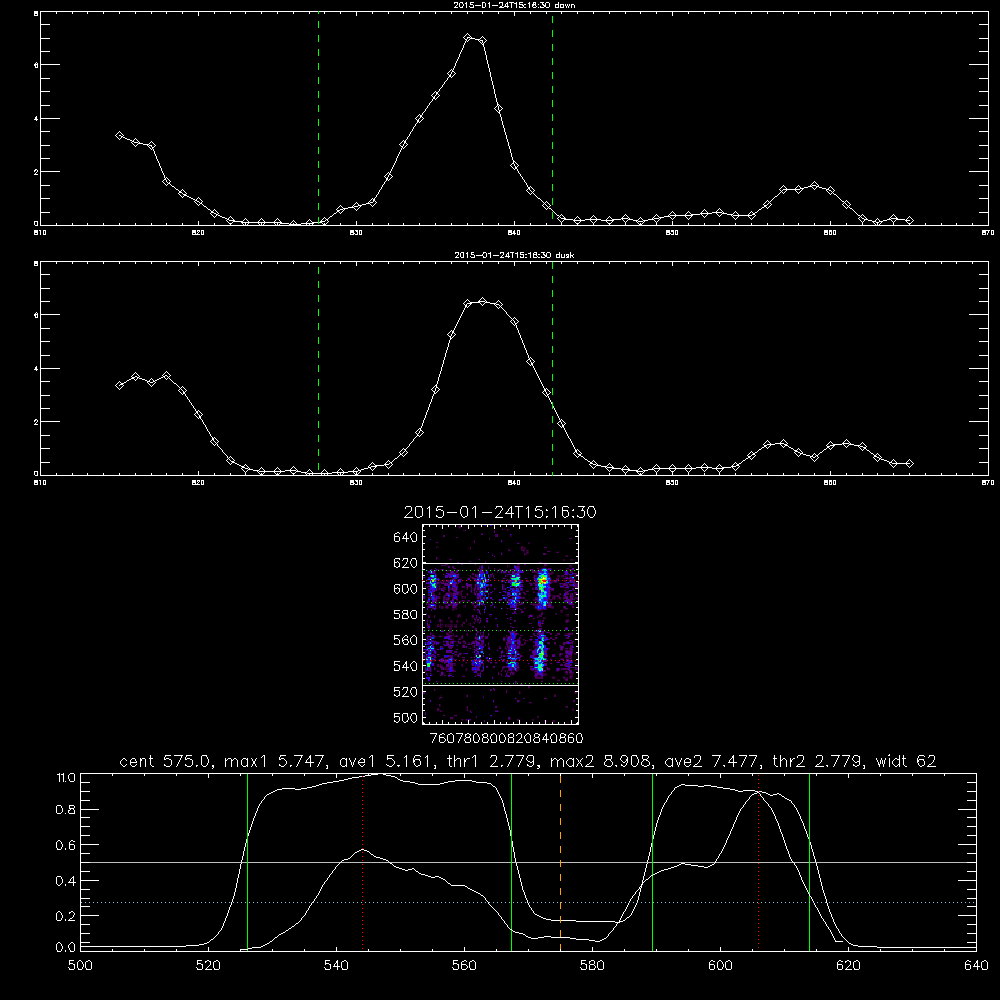Click the spectral image x-axis labels '760780800820840860'
1000x1000 pixels.
[507, 738]
